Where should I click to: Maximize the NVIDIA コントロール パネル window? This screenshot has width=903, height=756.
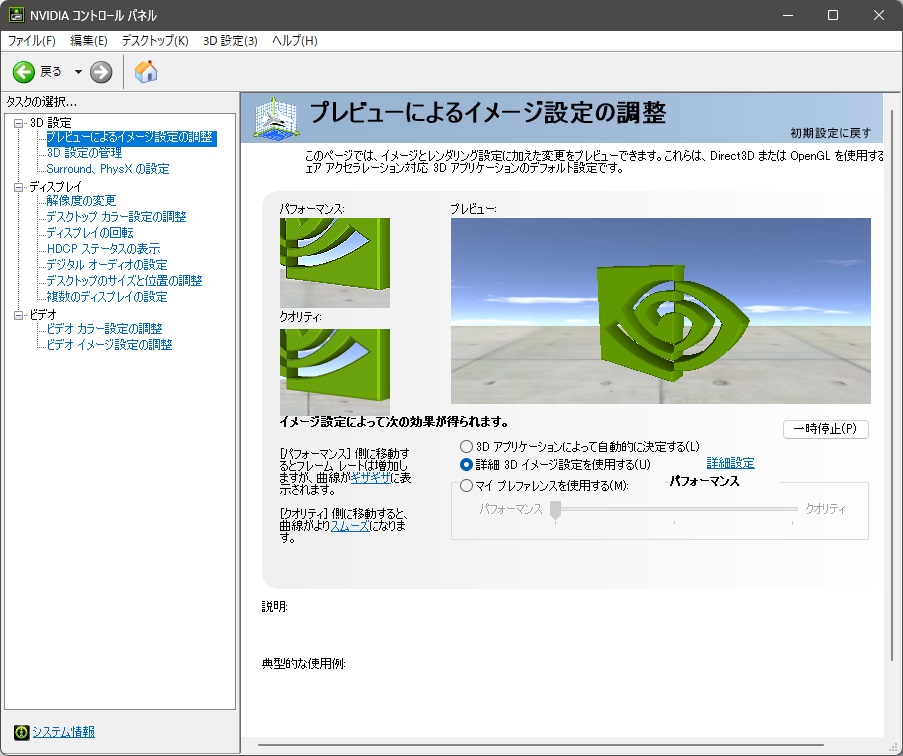[x=833, y=15]
